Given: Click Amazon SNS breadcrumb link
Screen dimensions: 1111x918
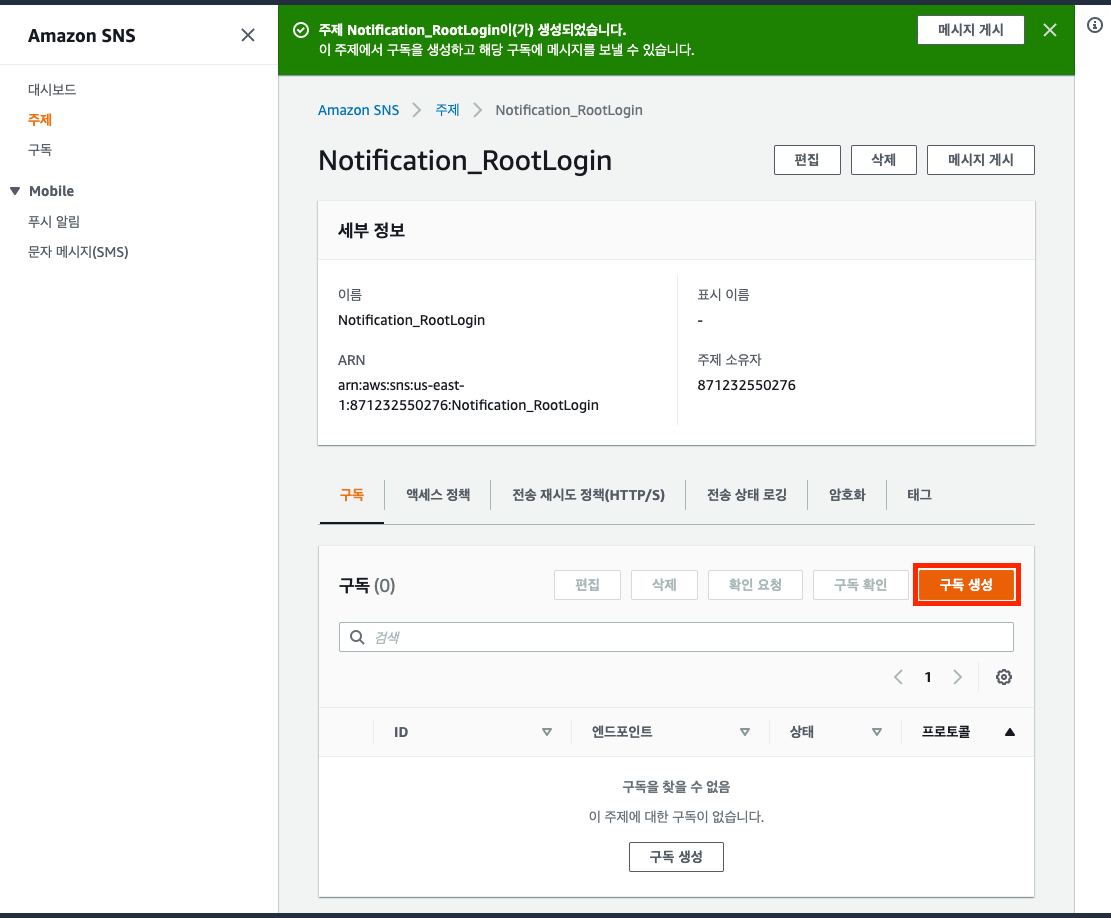Looking at the screenshot, I should tap(359, 110).
